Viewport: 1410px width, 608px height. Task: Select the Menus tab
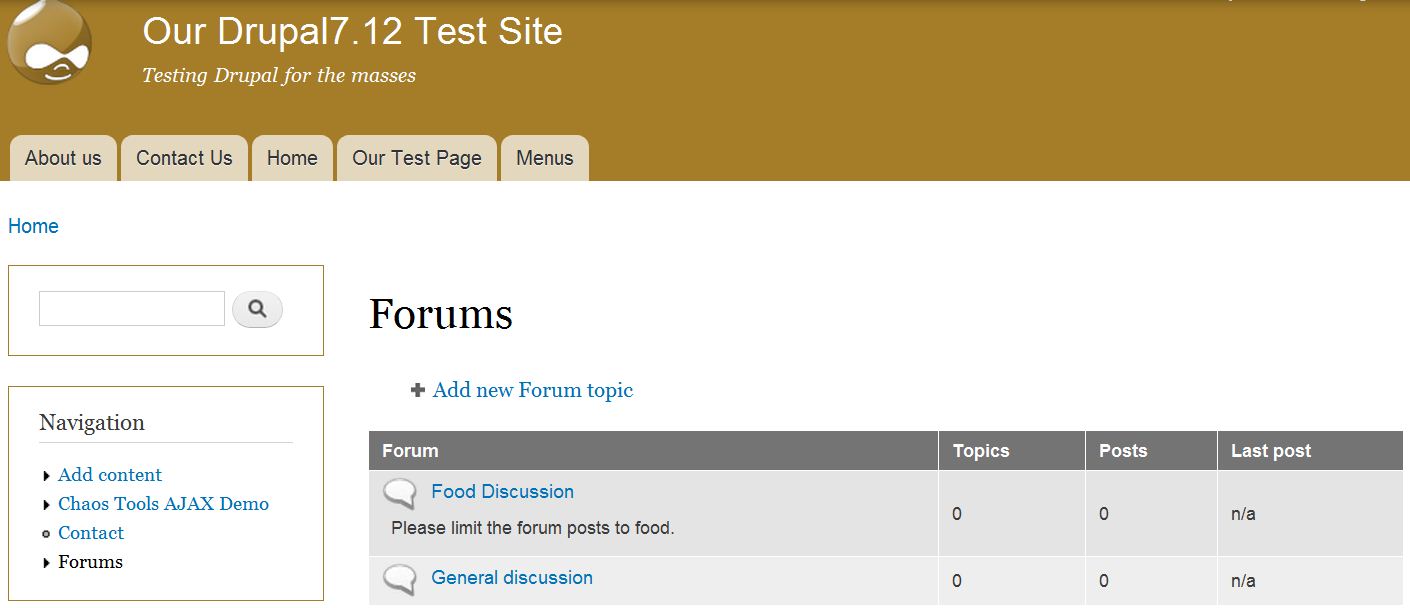(x=545, y=158)
